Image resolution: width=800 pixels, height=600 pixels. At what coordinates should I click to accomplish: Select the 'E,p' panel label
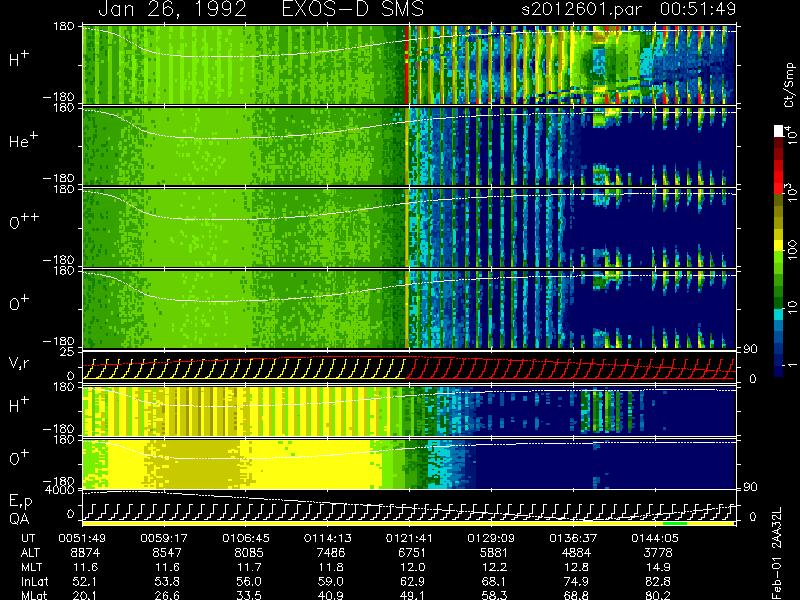tap(20, 502)
